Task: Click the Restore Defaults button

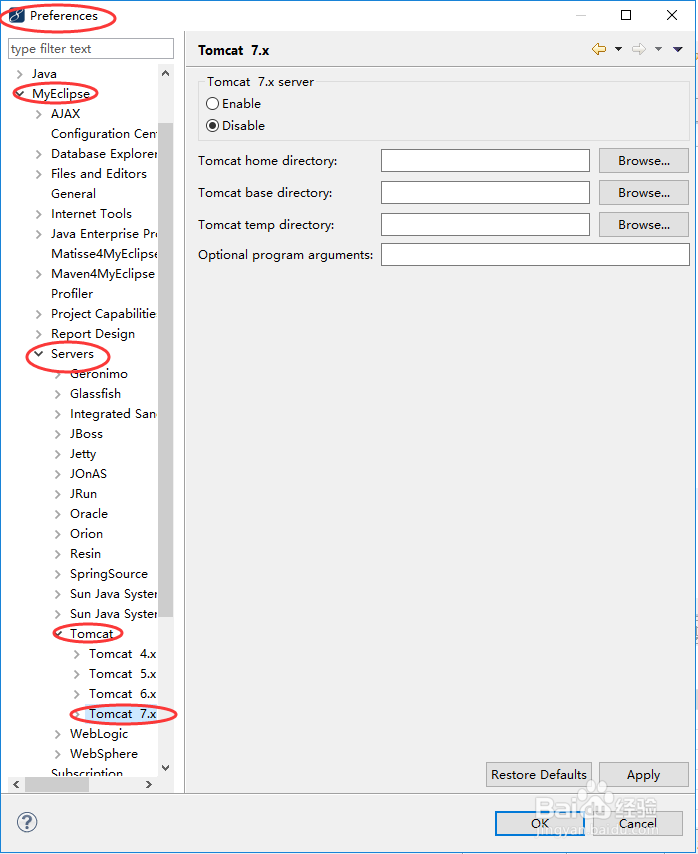Action: click(x=538, y=774)
